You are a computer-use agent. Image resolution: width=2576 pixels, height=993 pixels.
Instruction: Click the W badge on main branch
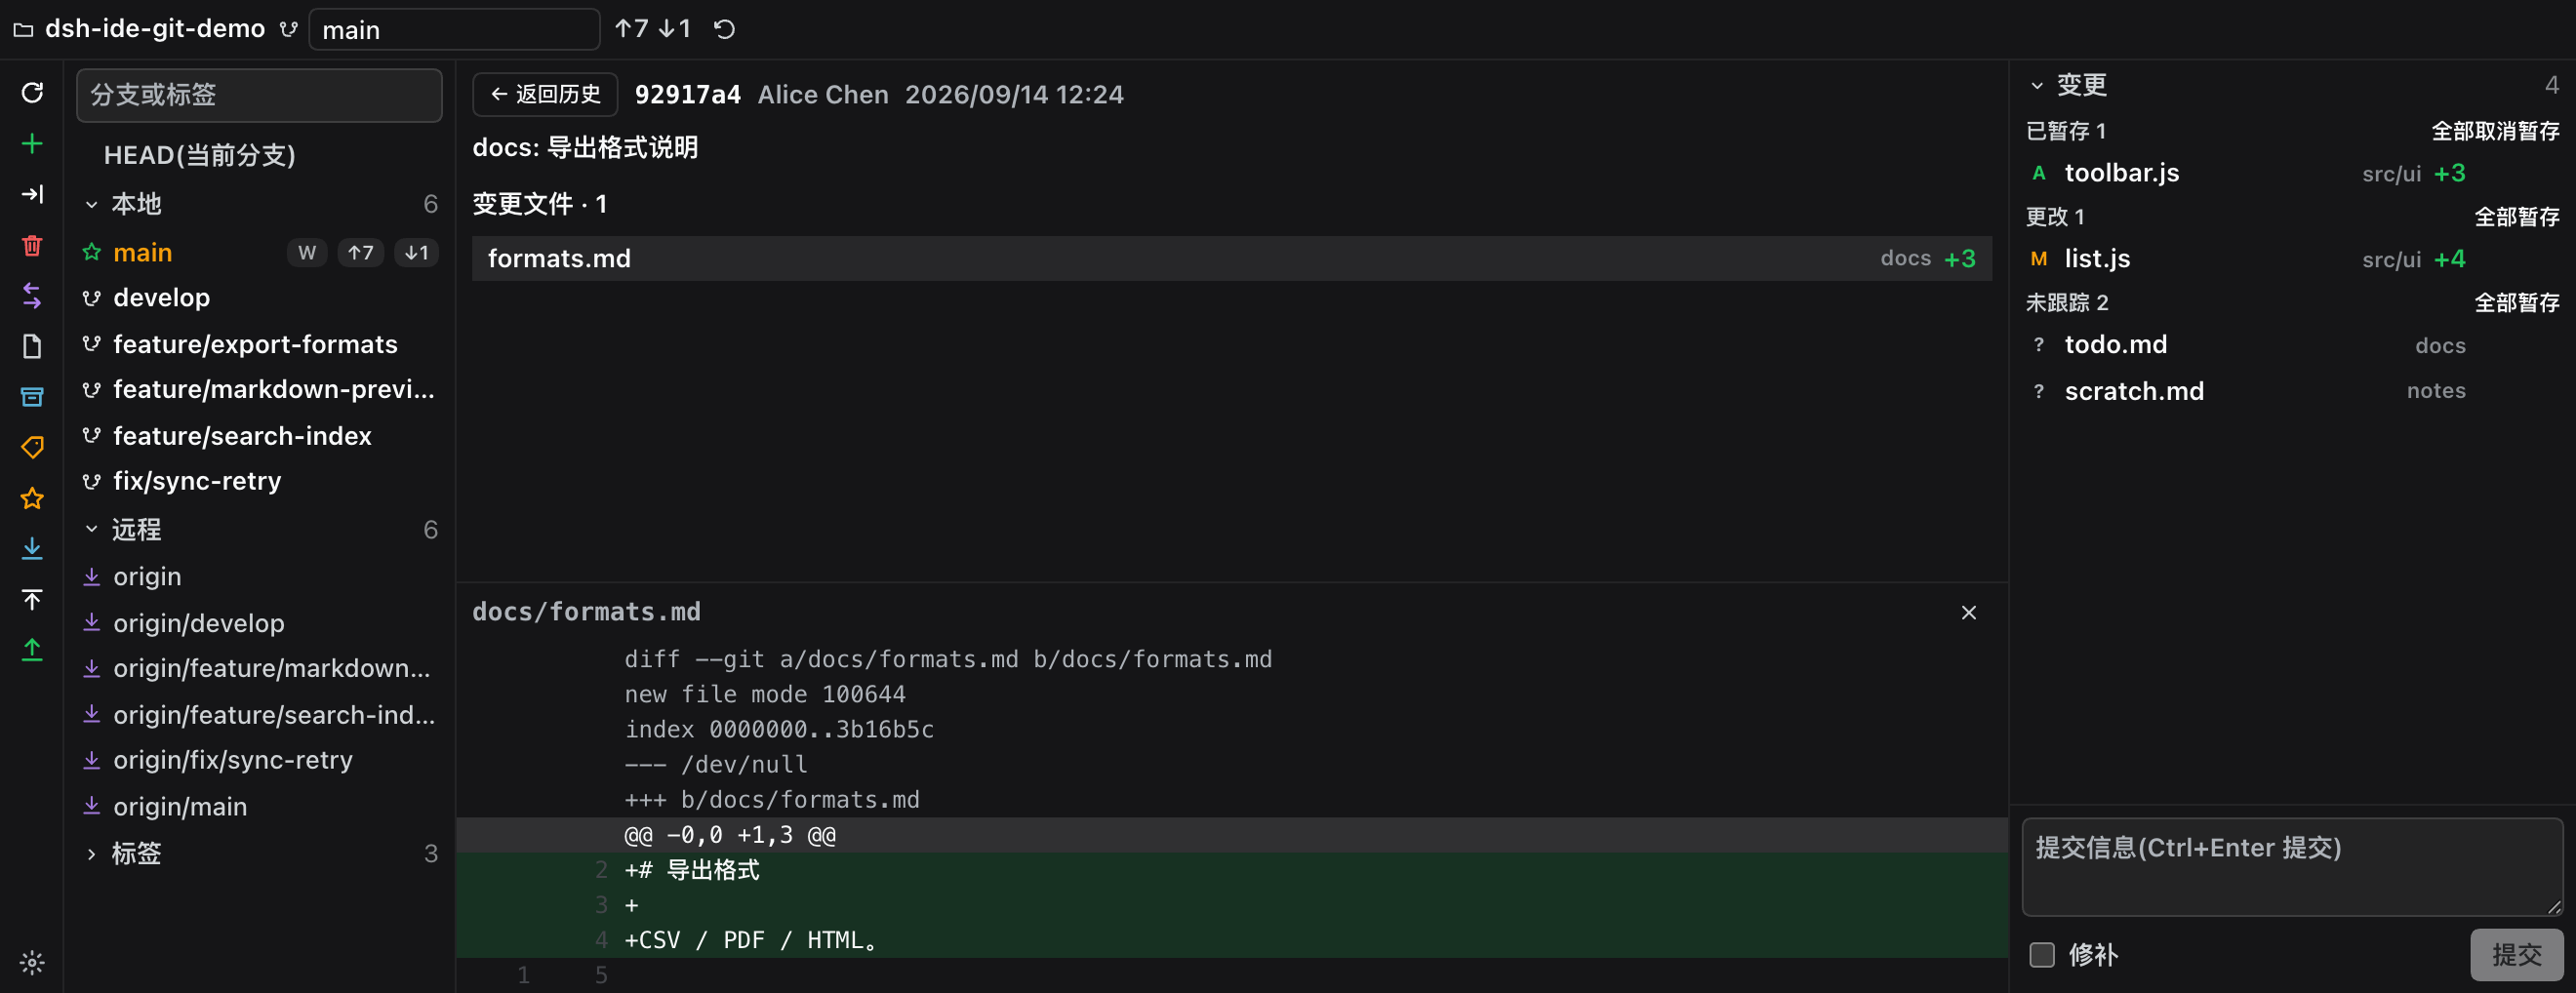tap(307, 253)
